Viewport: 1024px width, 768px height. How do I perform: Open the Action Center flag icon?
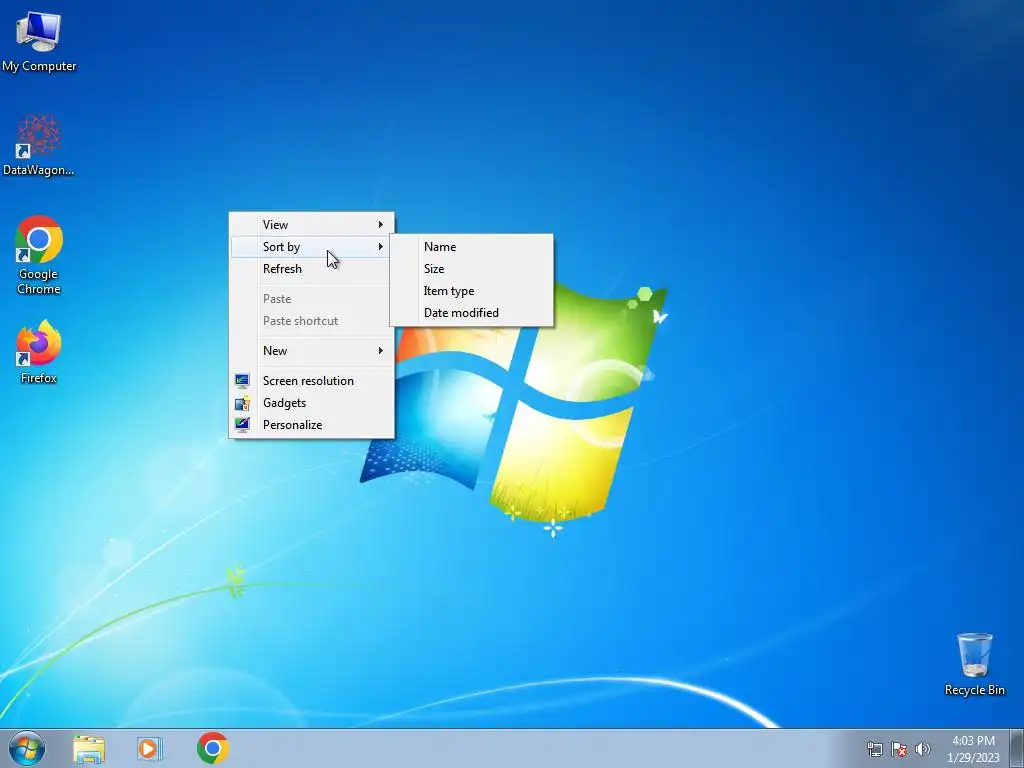pos(899,749)
